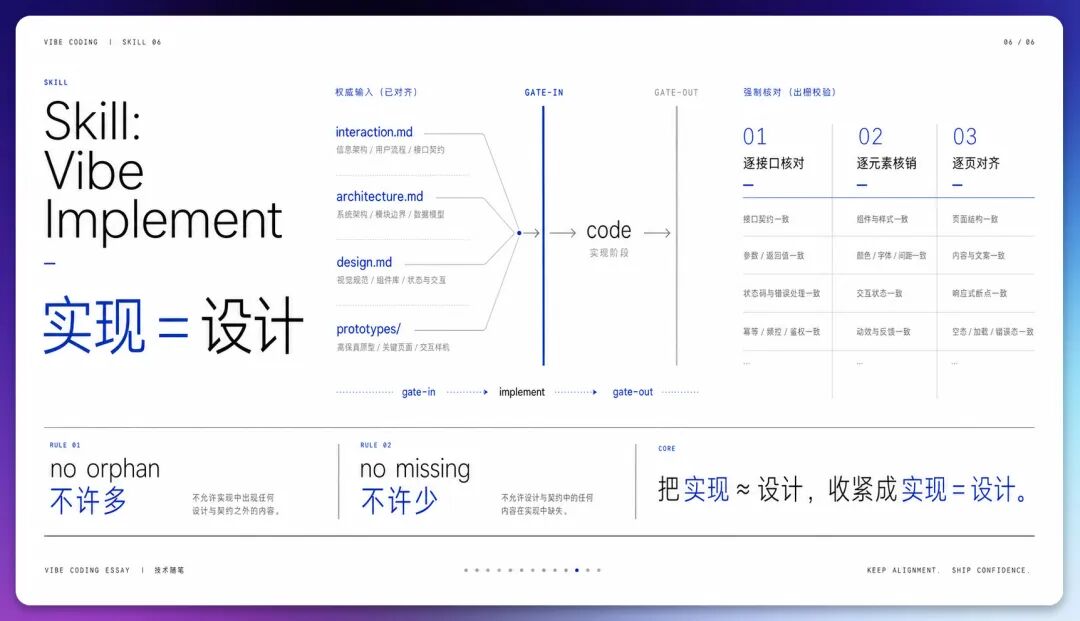The height and width of the screenshot is (621, 1080).
Task: Click the blue GATE-IN vertical line
Action: [543, 235]
